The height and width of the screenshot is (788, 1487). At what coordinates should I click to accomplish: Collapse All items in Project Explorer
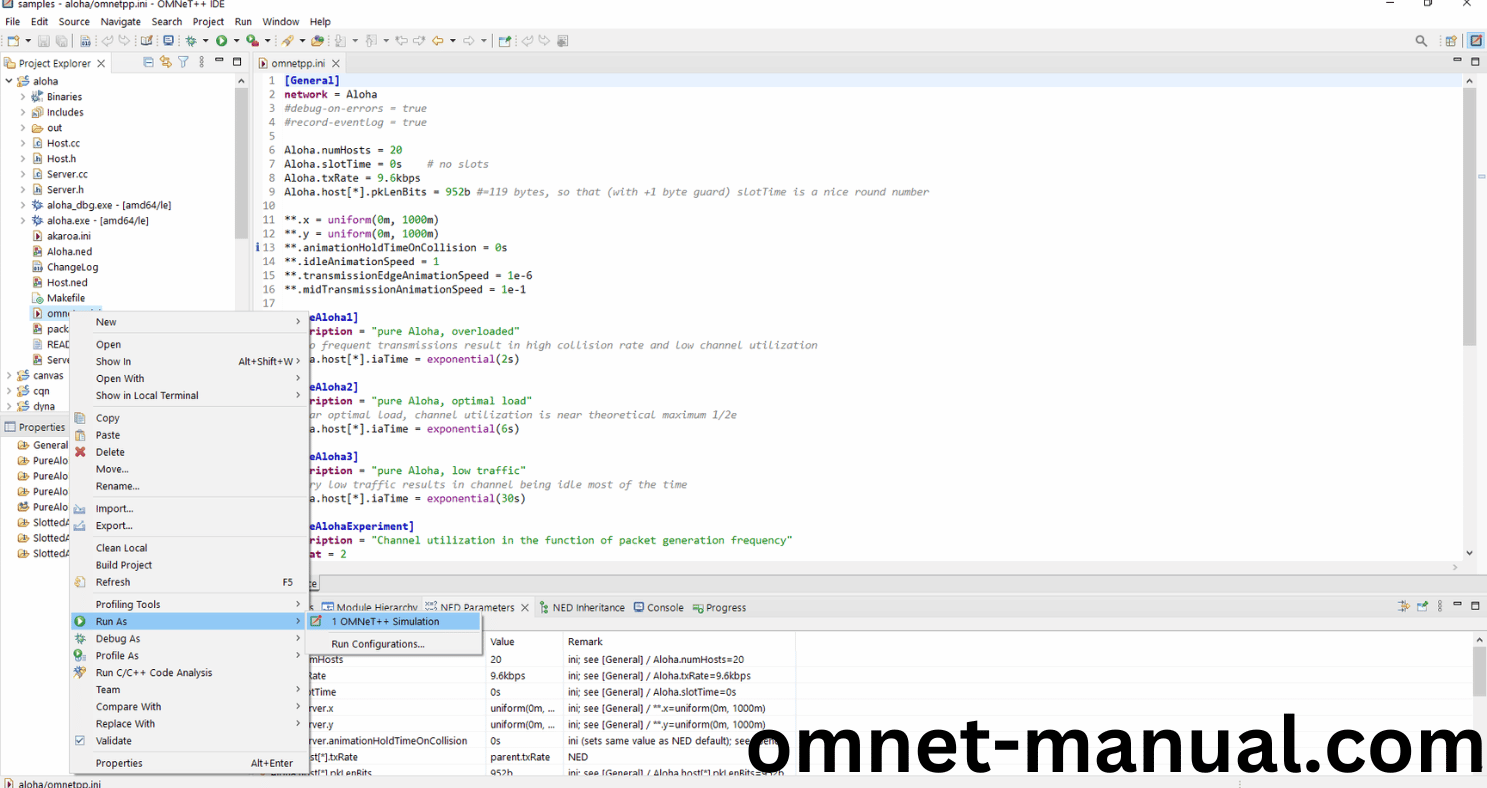pos(148,62)
